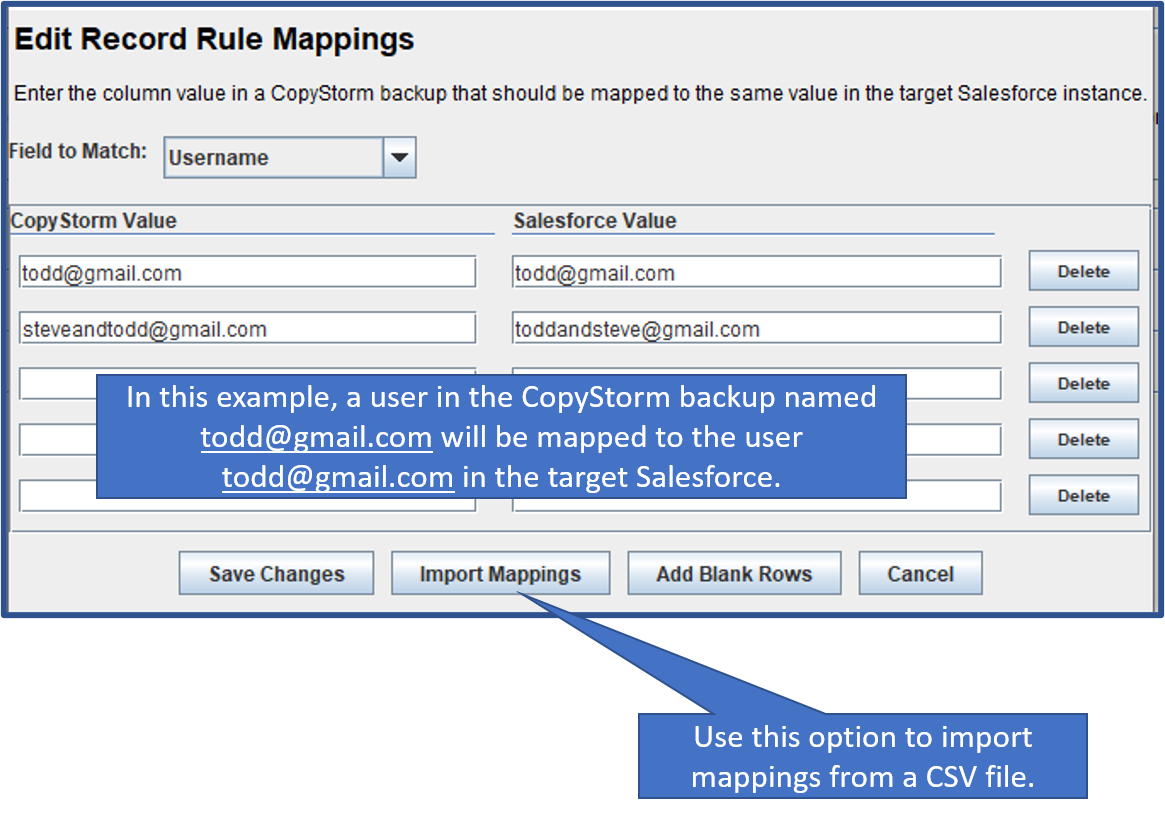
Task: Delete the todd@gmail.com mapping row
Action: point(1083,271)
